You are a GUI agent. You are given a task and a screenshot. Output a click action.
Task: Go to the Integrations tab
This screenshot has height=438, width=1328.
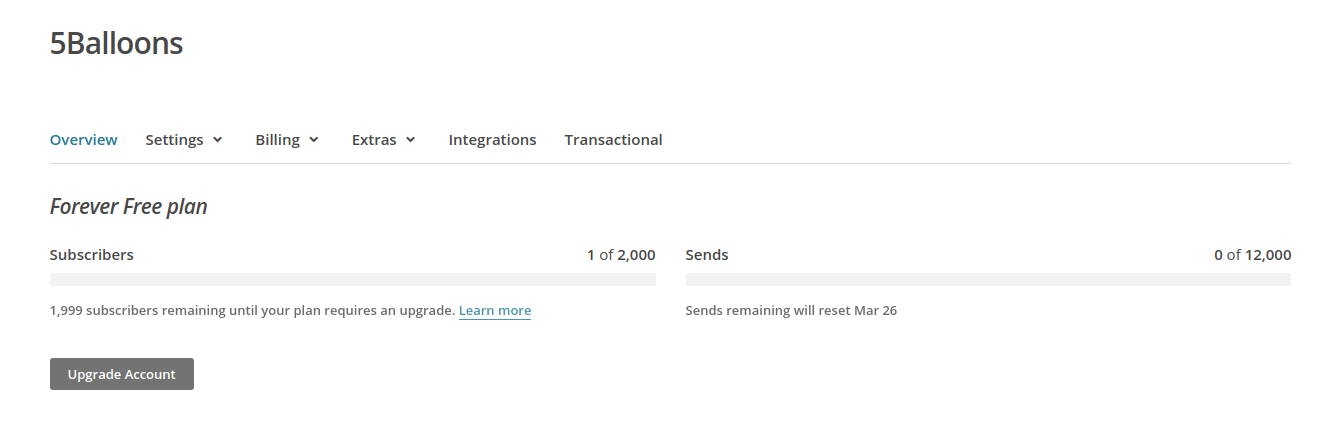[x=492, y=140]
